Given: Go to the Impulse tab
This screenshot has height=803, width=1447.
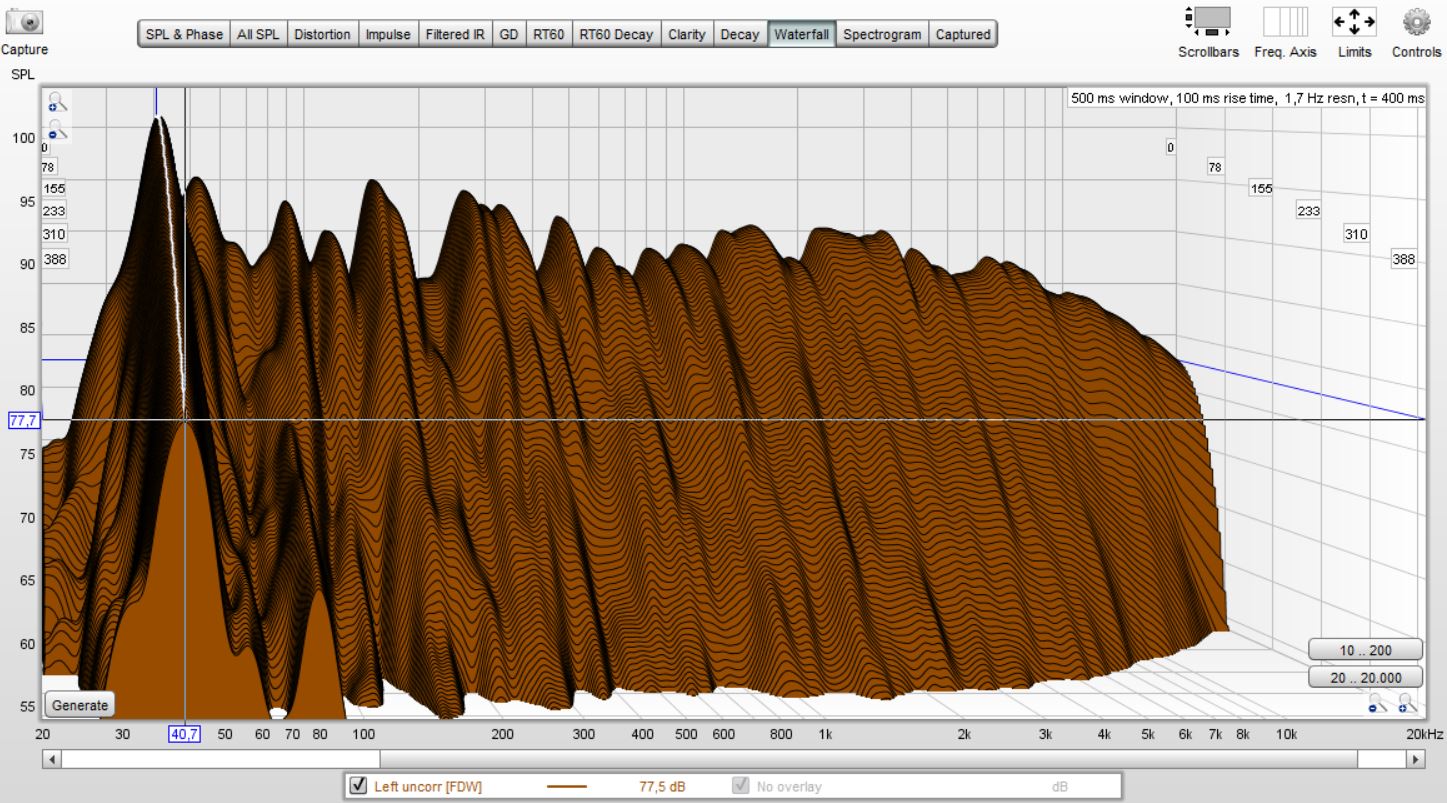Looking at the screenshot, I should click(388, 34).
